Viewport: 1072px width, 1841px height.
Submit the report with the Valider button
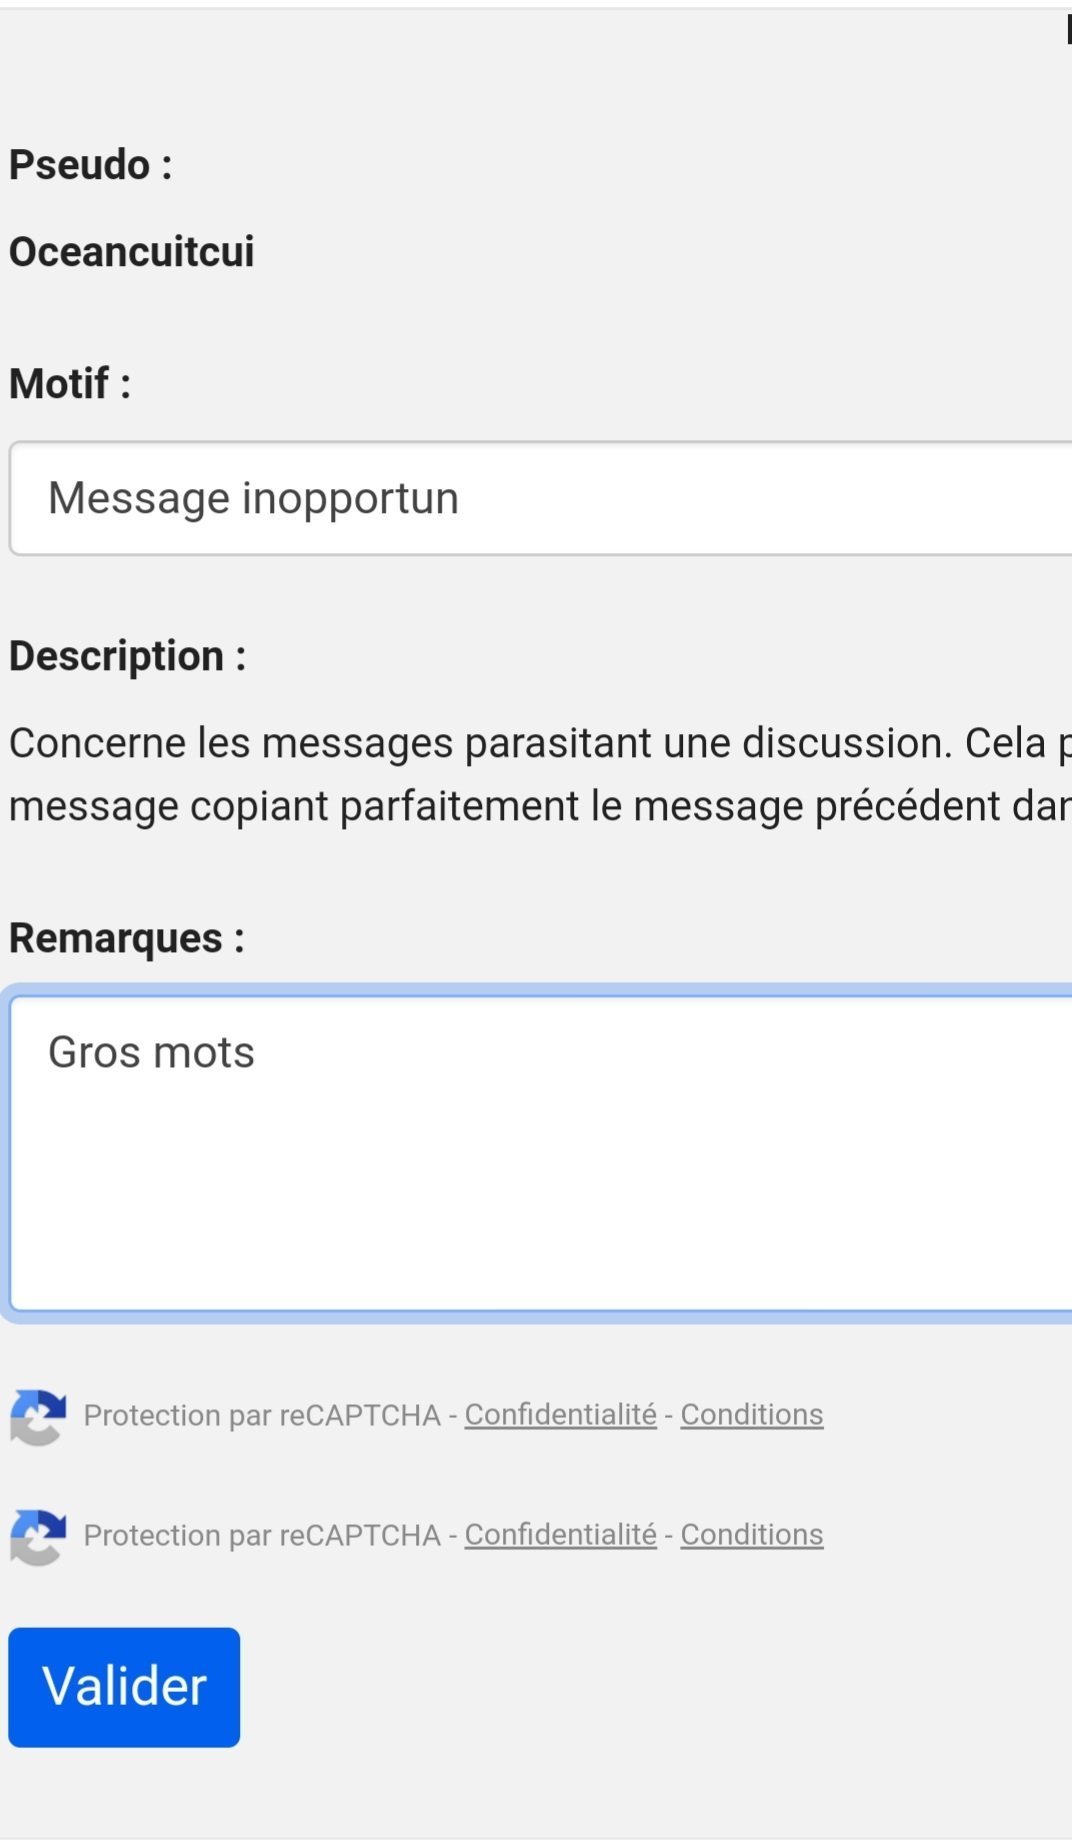tap(124, 1687)
